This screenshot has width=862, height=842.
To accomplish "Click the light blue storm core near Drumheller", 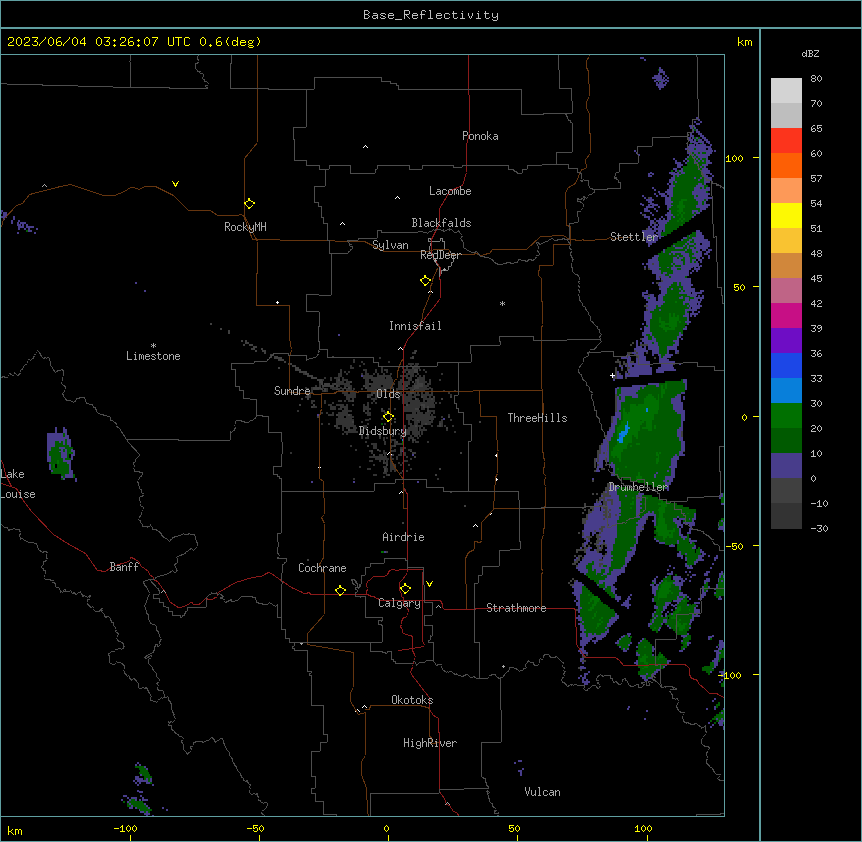I will (x=623, y=434).
